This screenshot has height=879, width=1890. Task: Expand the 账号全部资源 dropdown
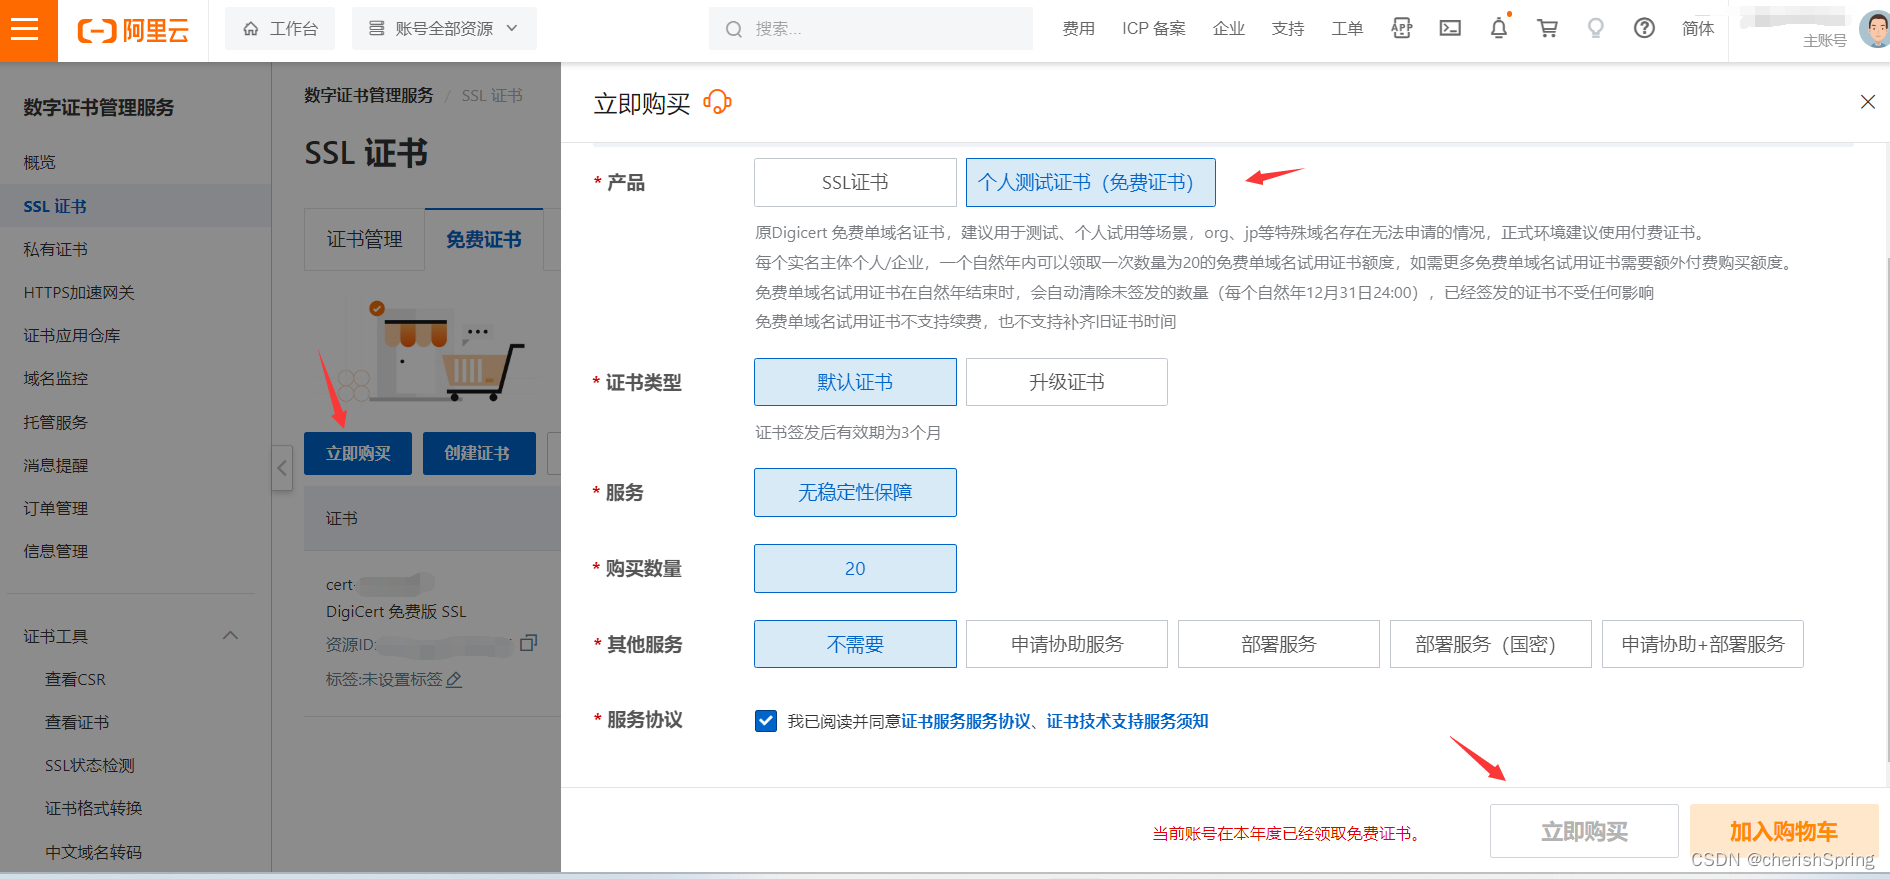(444, 29)
